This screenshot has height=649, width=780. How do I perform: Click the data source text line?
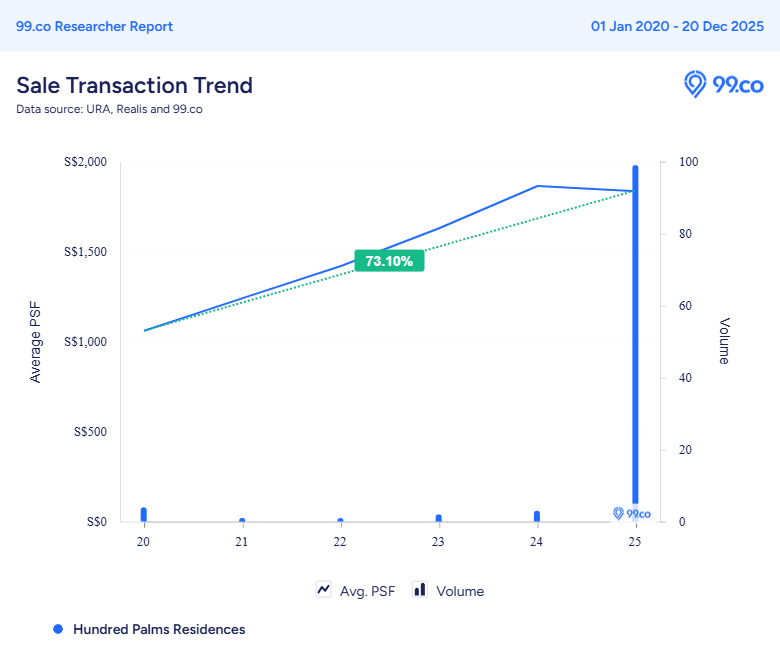(109, 109)
